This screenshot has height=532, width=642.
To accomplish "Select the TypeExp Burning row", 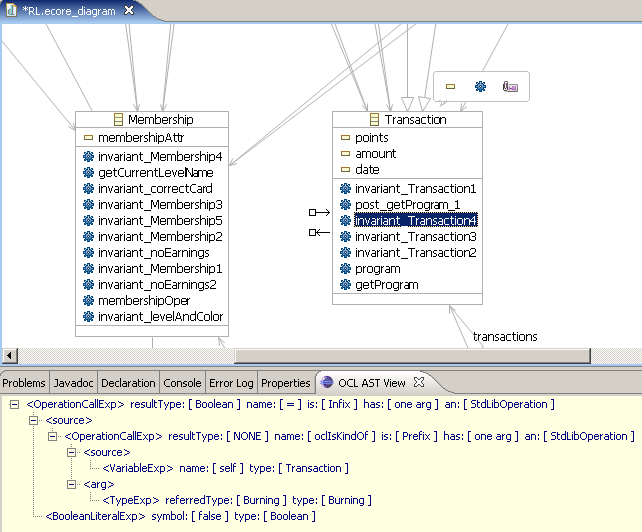I will pyautogui.click(x=237, y=500).
